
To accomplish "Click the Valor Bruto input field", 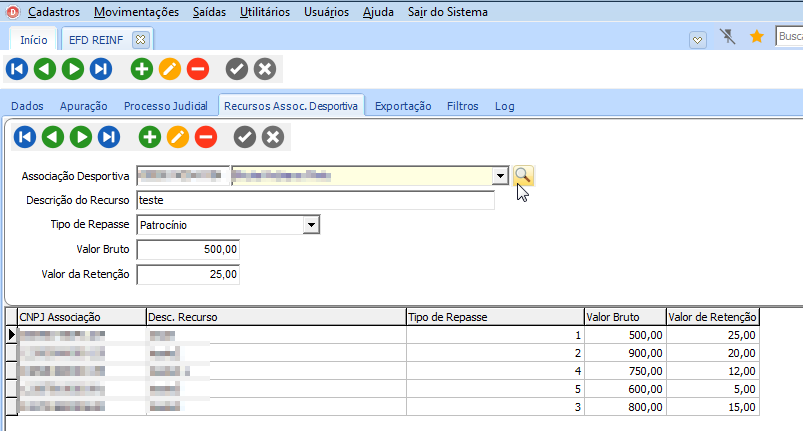I will pyautogui.click(x=188, y=249).
